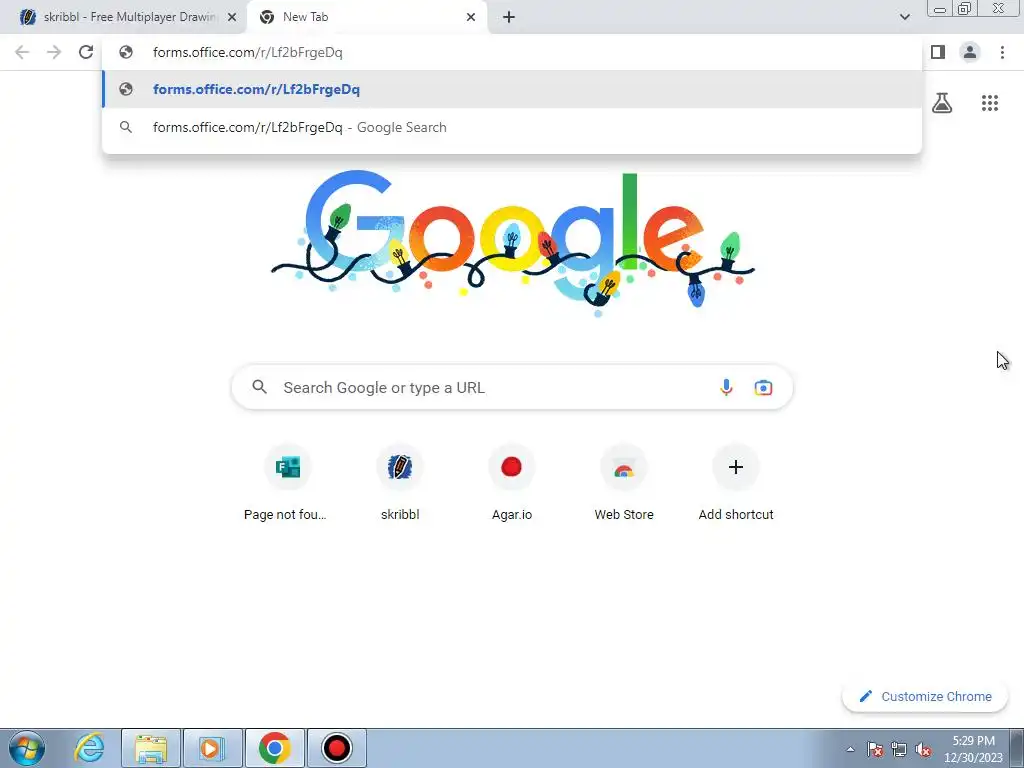This screenshot has width=1024, height=768.
Task: Open Windows Explorer folder from taskbar
Action: coord(151,748)
